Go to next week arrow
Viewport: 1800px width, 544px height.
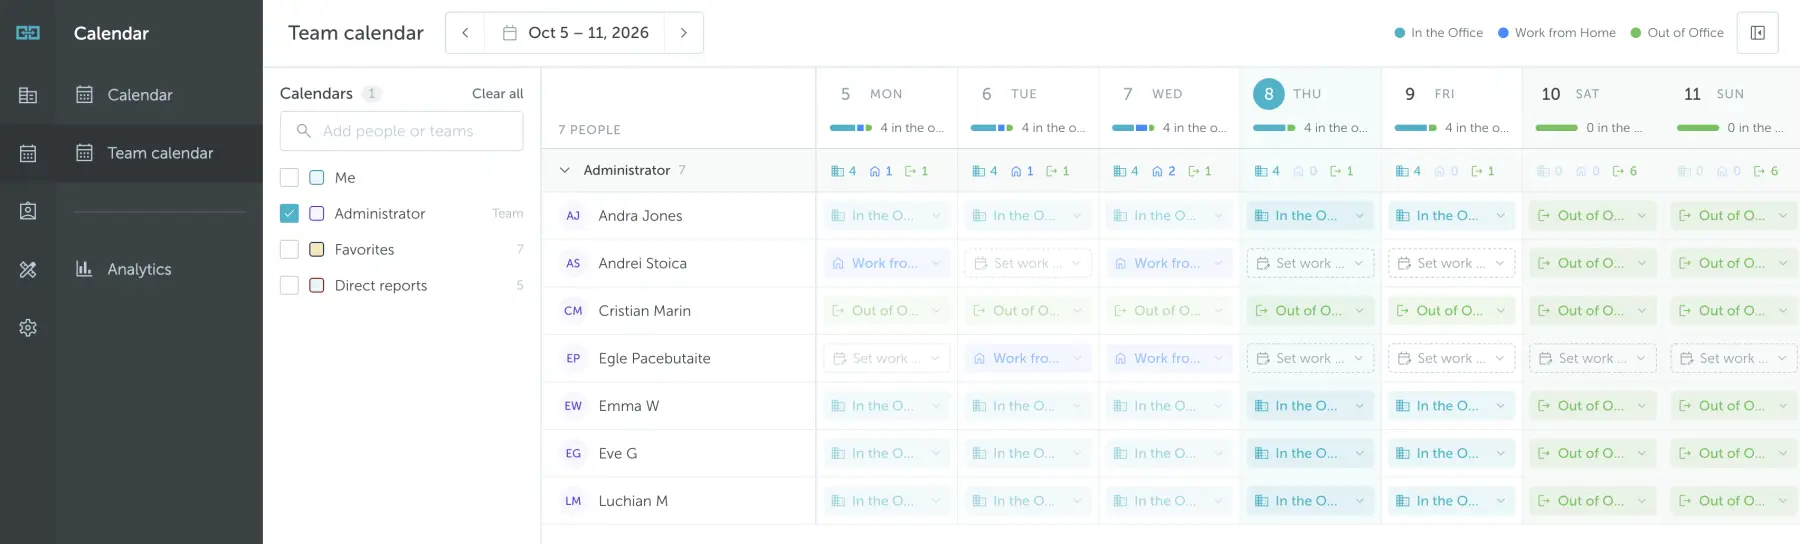[684, 33]
